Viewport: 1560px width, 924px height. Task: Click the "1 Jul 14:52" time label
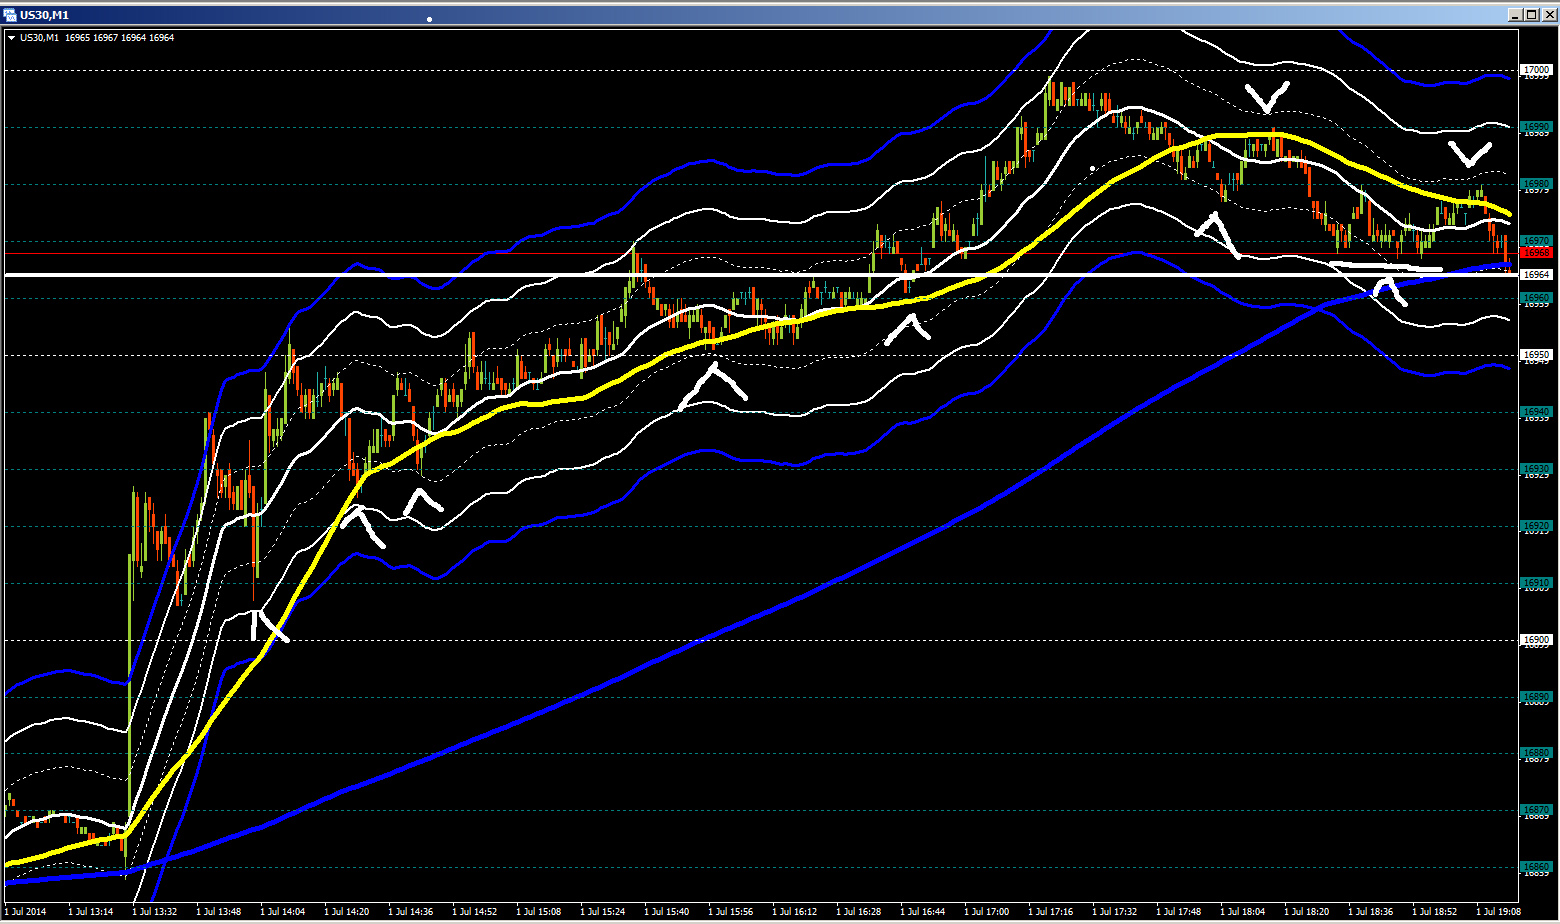pos(474,912)
